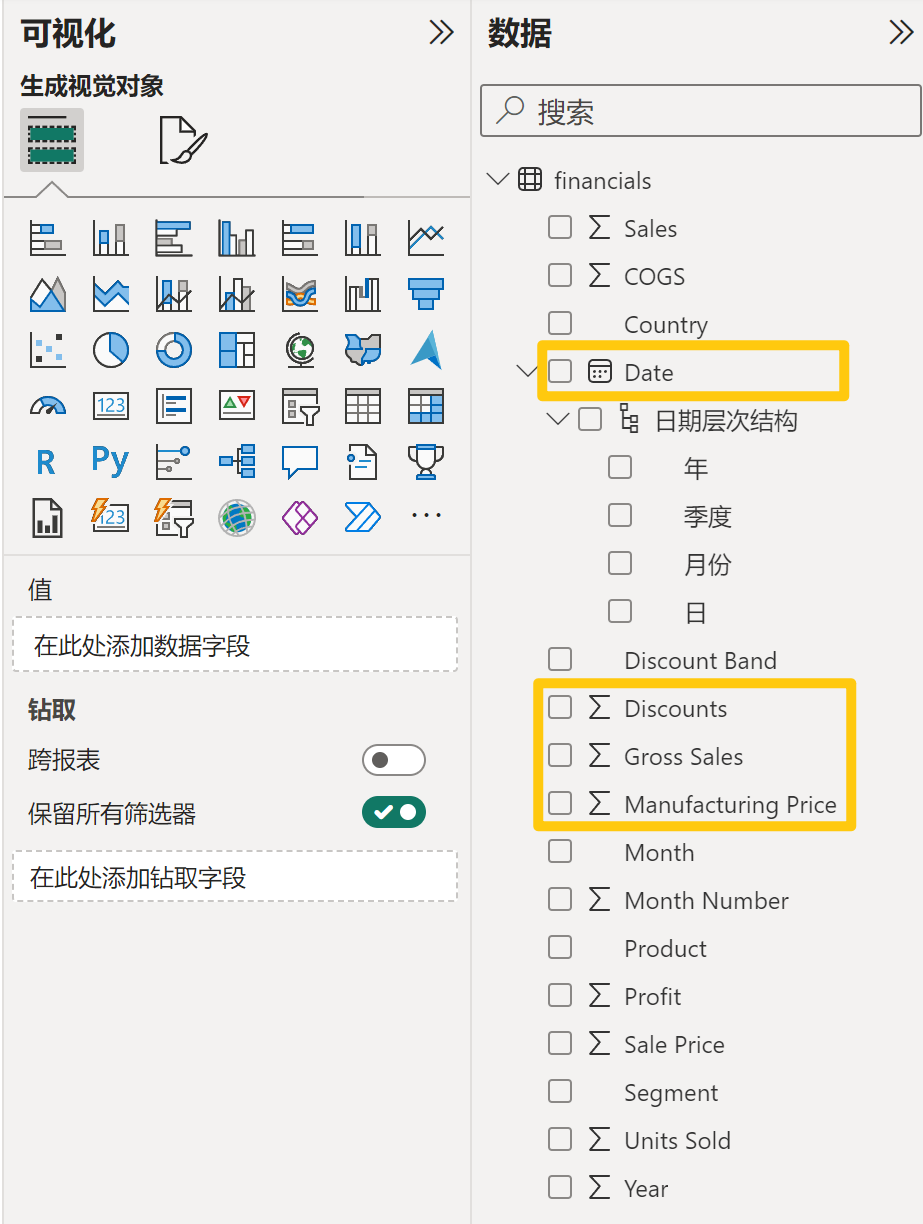Add an R script visual

click(46, 462)
